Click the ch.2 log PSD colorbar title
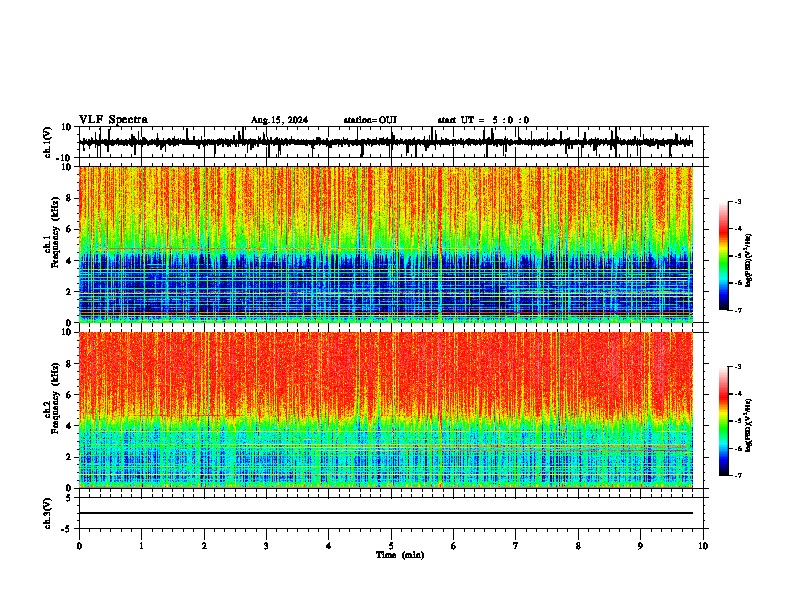This screenshot has height=612, width=792. 749,424
